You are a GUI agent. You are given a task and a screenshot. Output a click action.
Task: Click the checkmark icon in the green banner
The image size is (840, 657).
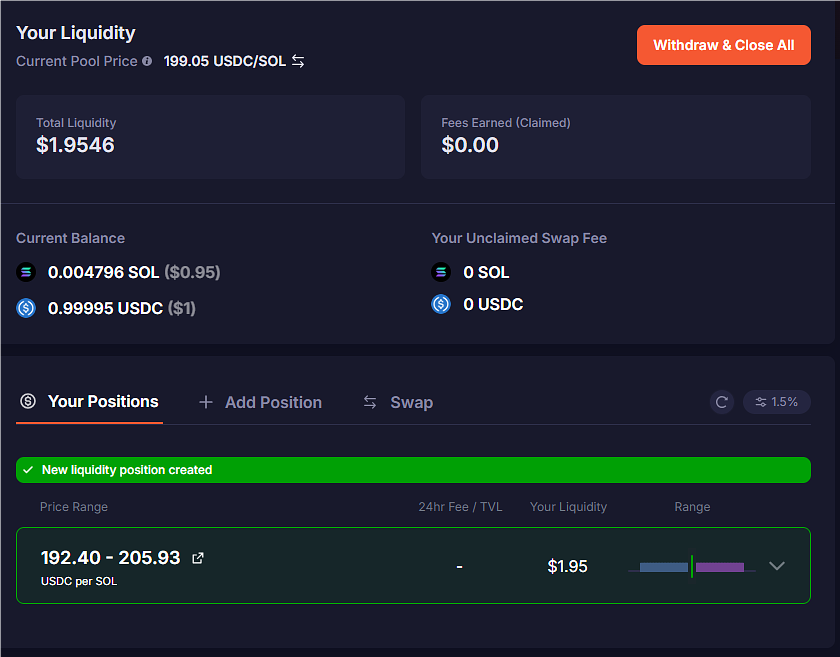28,470
